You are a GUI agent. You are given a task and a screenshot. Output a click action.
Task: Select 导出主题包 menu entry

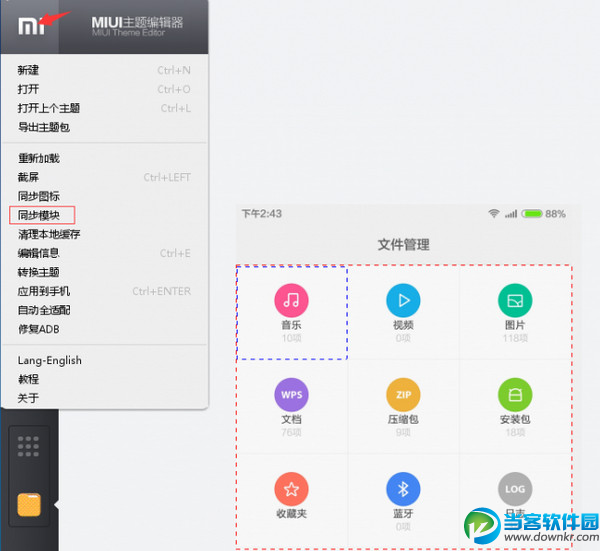pyautogui.click(x=44, y=127)
